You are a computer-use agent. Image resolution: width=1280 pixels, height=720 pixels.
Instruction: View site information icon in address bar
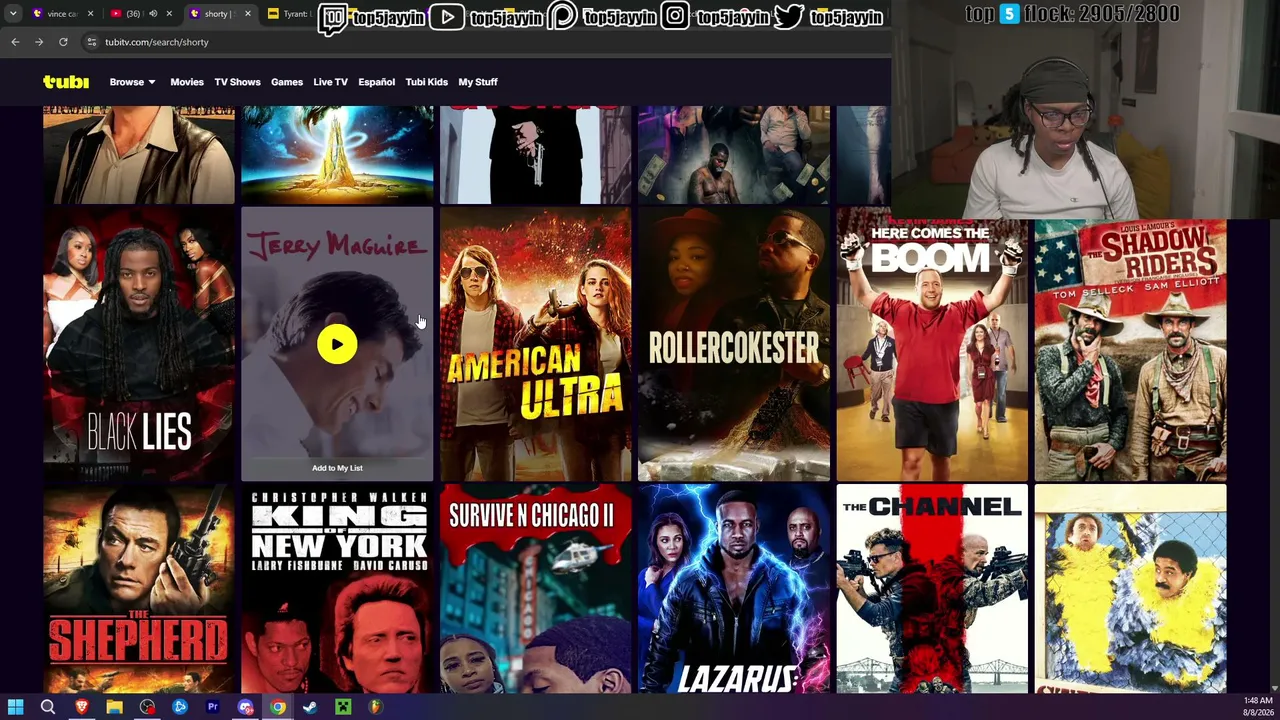point(91,42)
